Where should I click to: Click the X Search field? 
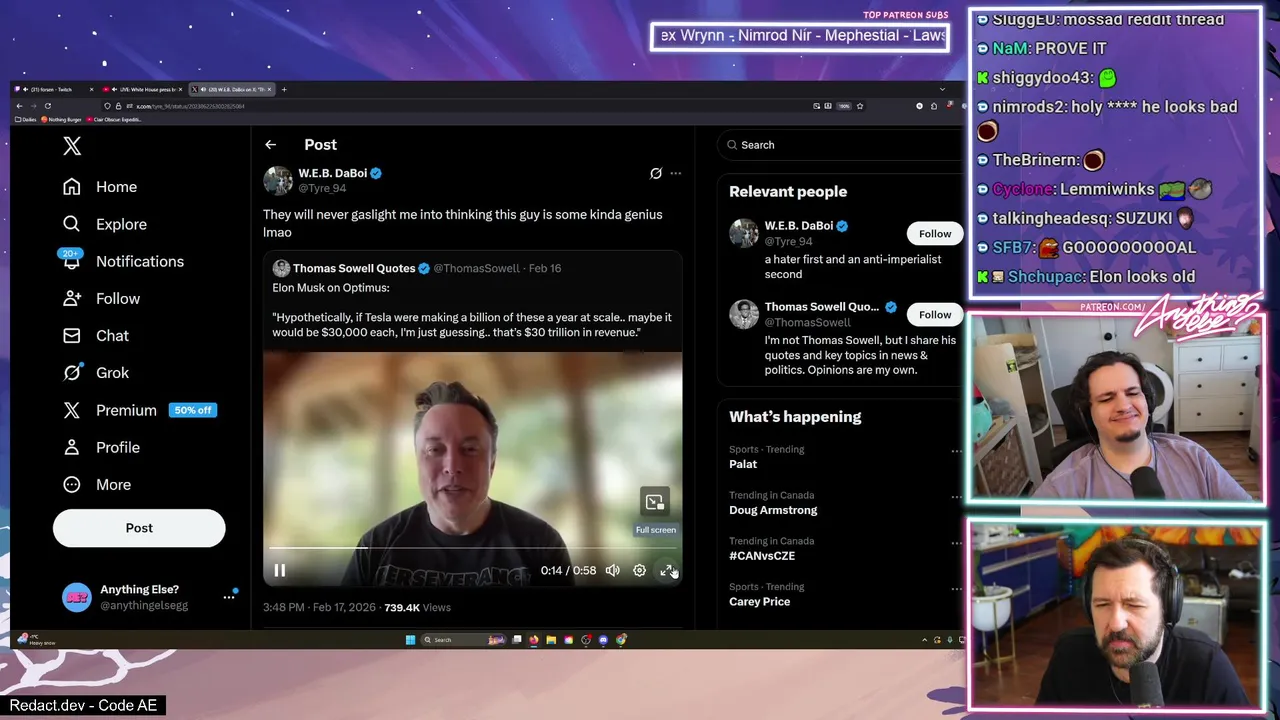point(840,145)
